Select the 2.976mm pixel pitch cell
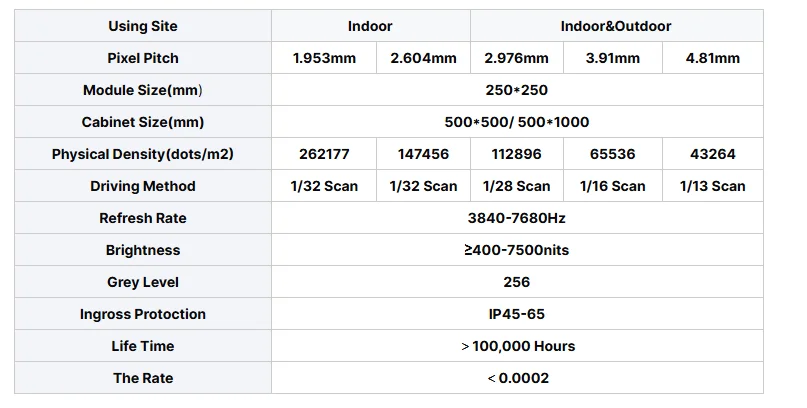The width and height of the screenshot is (807, 408). tap(516, 58)
